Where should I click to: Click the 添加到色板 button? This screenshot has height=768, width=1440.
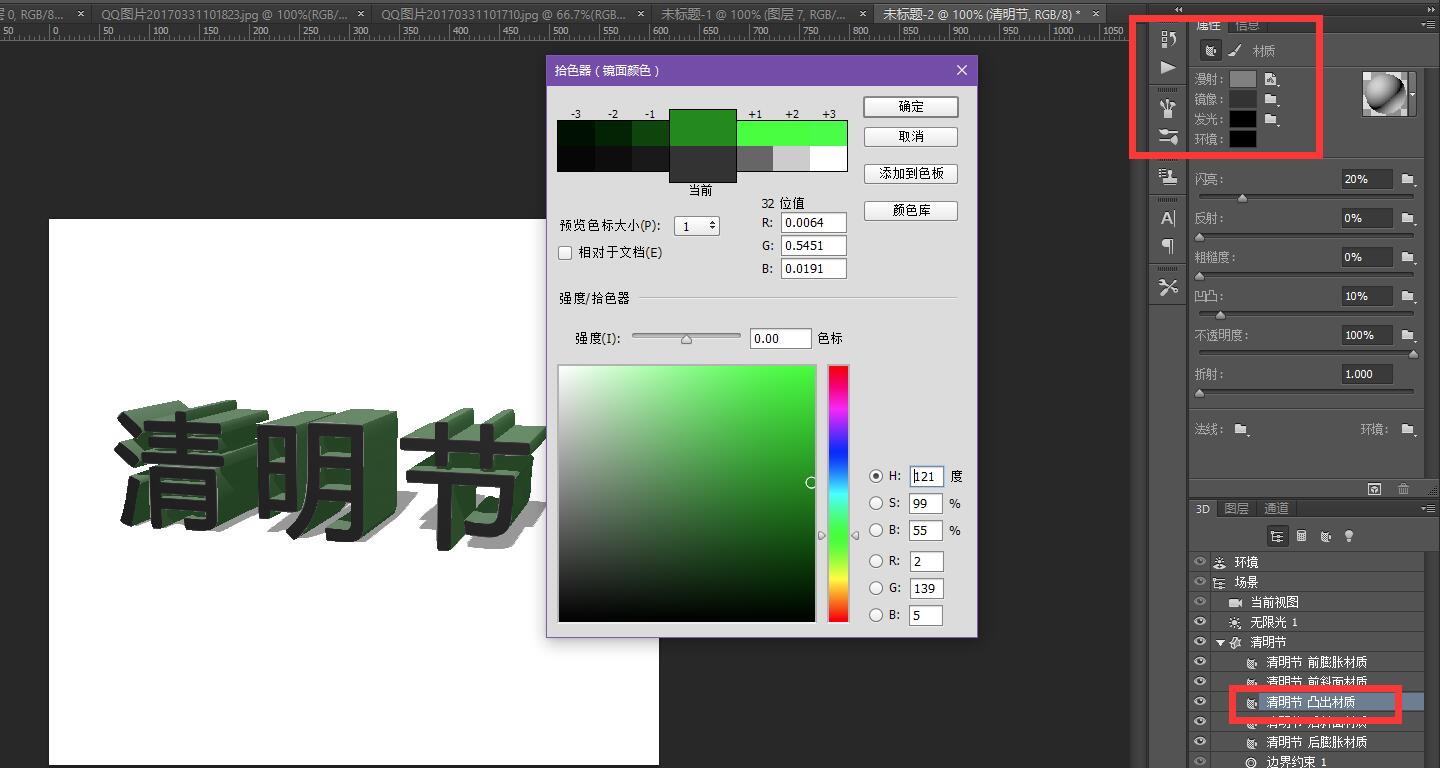coord(911,174)
